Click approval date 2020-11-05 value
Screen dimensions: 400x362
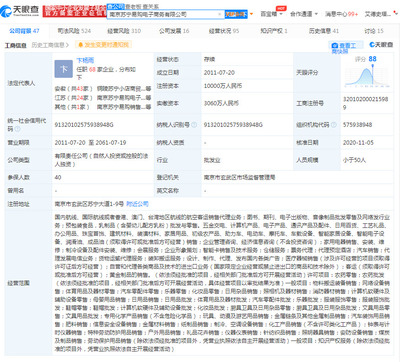tap(358, 143)
